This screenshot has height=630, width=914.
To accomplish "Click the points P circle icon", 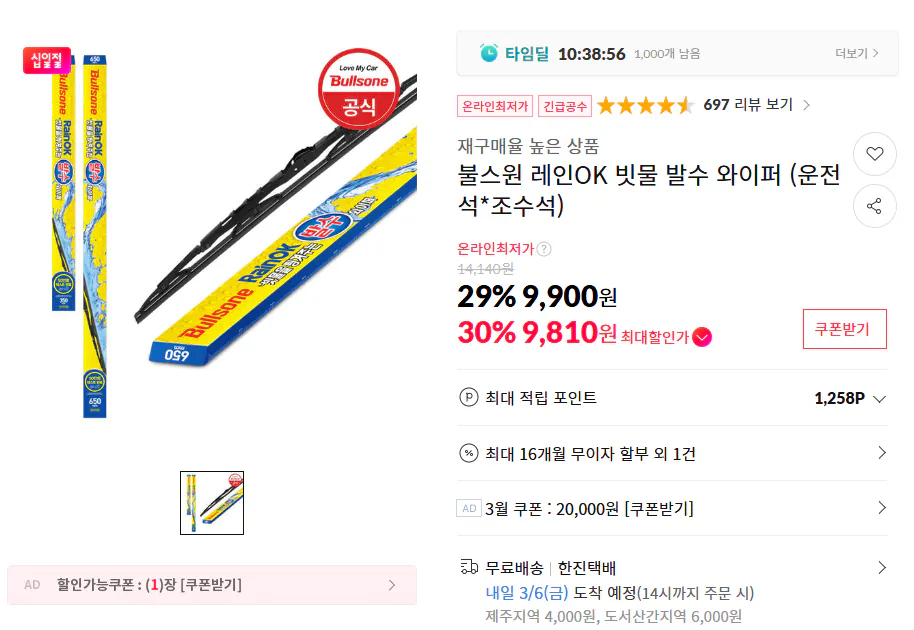I will (468, 398).
